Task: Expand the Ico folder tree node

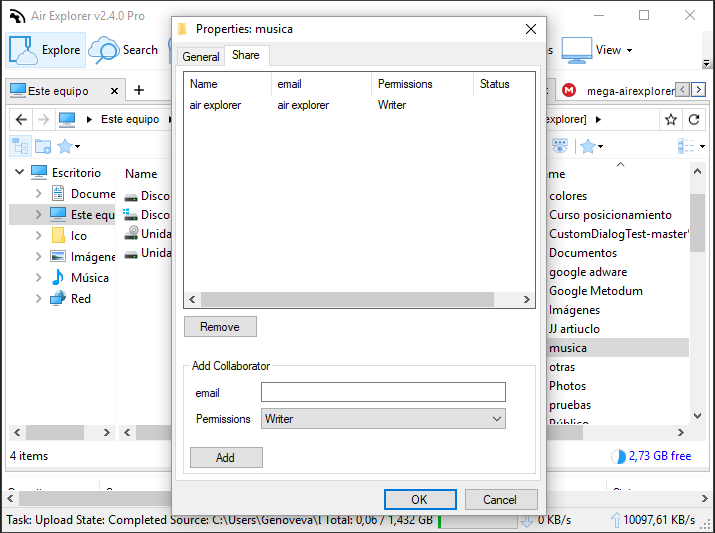Action: pyautogui.click(x=38, y=235)
